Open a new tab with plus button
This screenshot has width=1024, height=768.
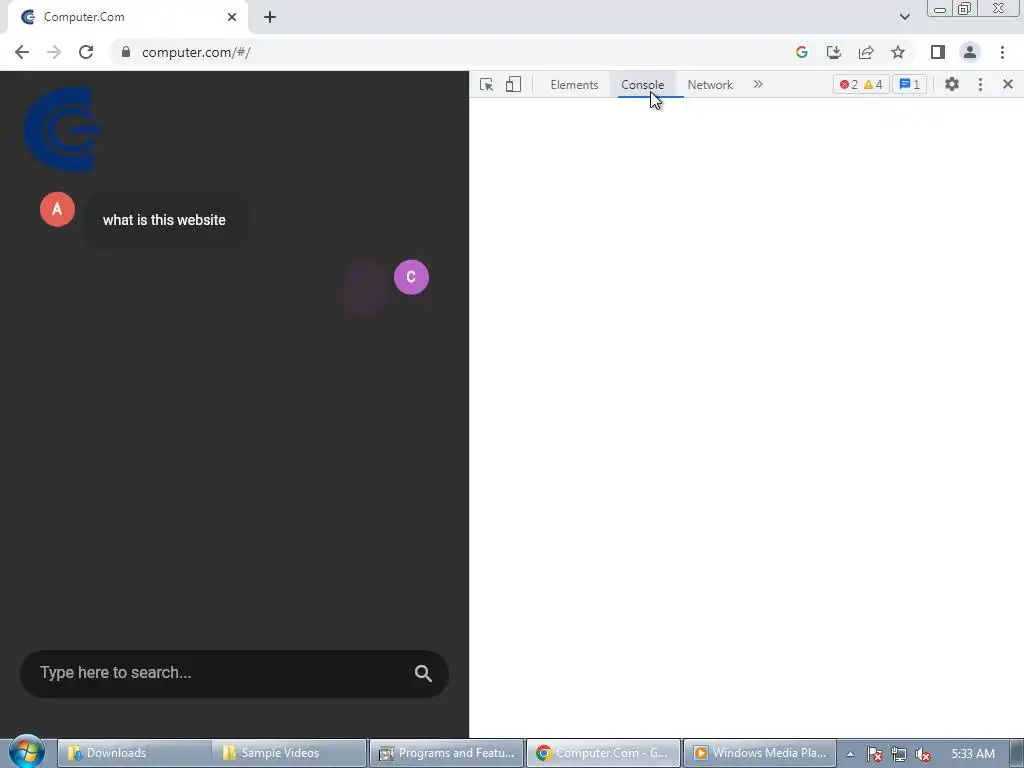tap(270, 17)
